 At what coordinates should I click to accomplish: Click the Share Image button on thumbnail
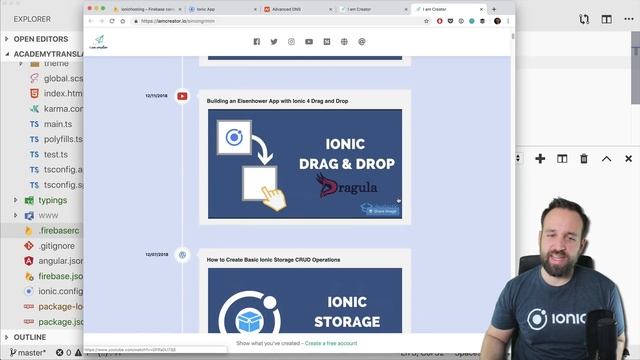click(x=382, y=211)
